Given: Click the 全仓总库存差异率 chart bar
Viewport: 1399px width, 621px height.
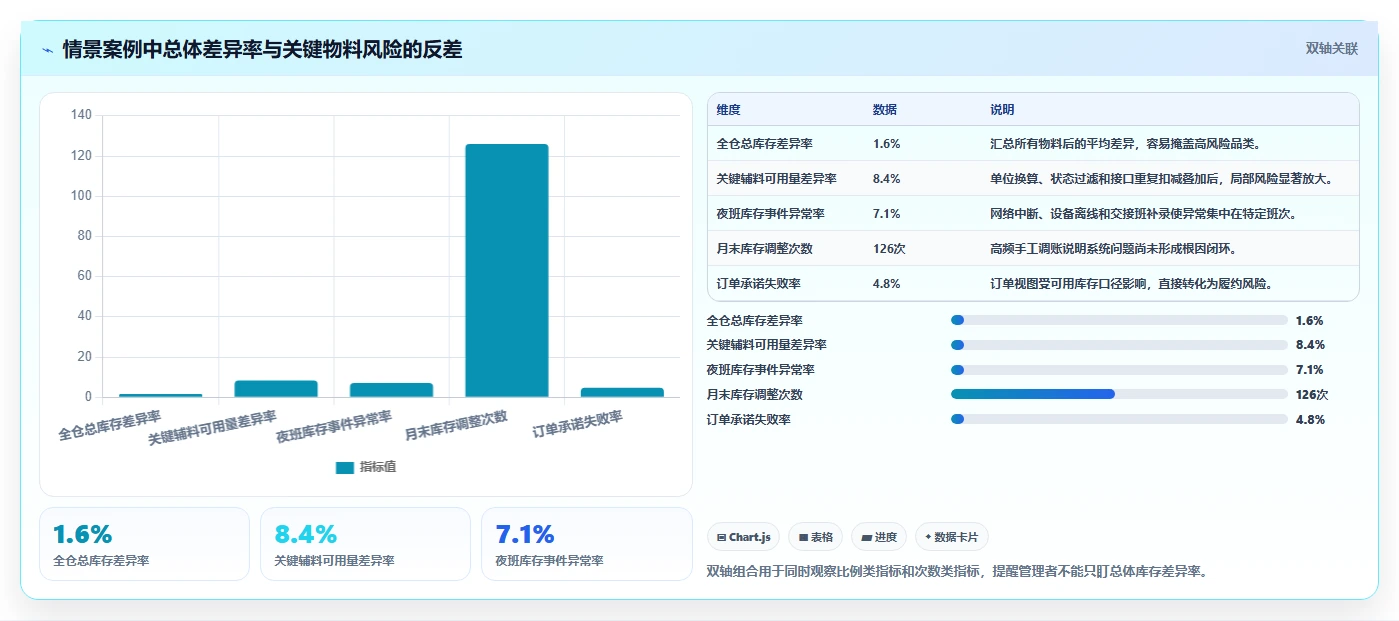Looking at the screenshot, I should click(x=161, y=395).
